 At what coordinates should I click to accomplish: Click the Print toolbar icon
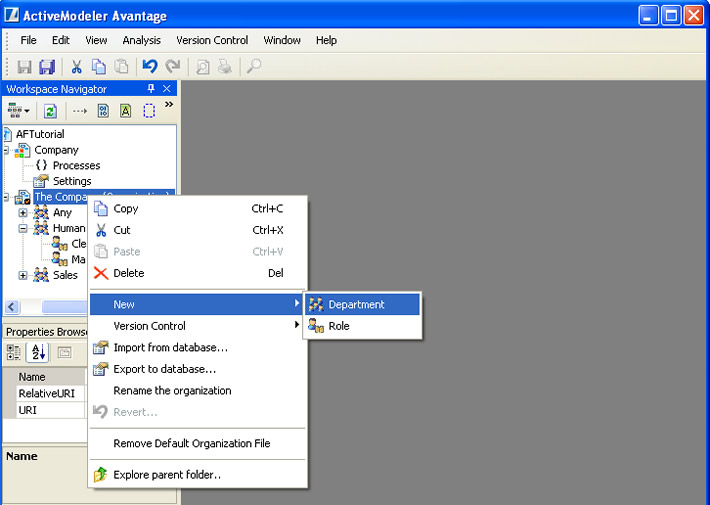coord(225,67)
